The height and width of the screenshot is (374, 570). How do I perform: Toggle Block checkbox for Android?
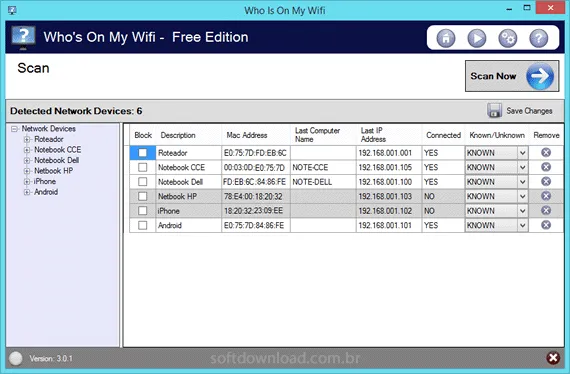(142, 225)
